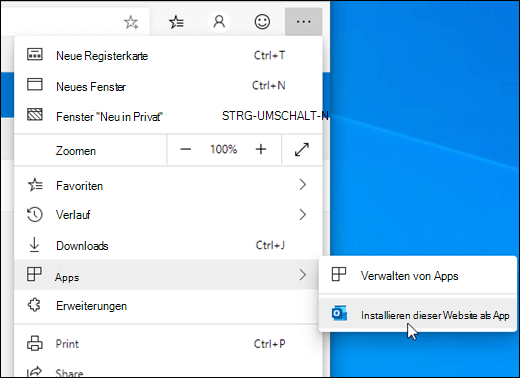Click the Ctrl+J shortcut text
520x378 pixels.
pyautogui.click(x=270, y=245)
